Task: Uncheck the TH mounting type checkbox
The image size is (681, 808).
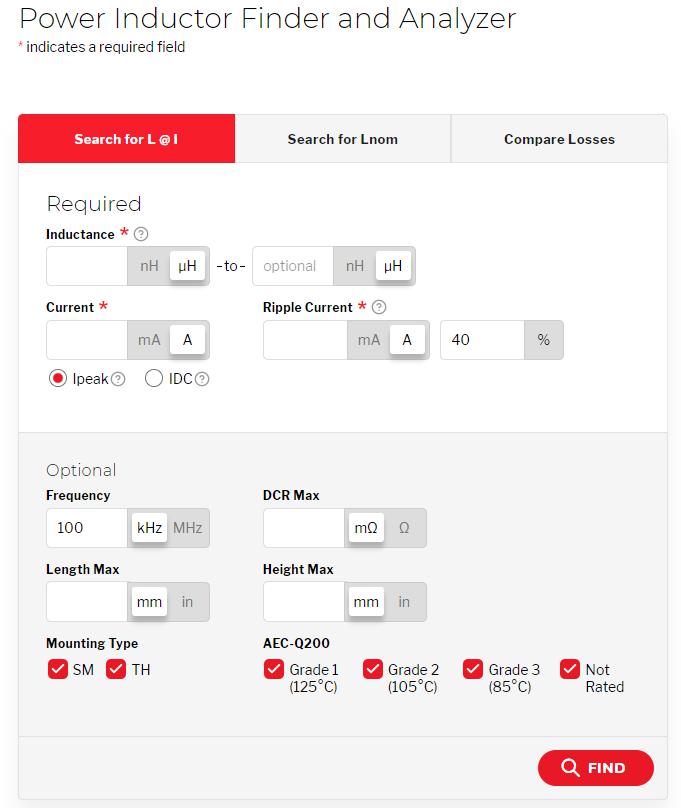Action: point(116,669)
